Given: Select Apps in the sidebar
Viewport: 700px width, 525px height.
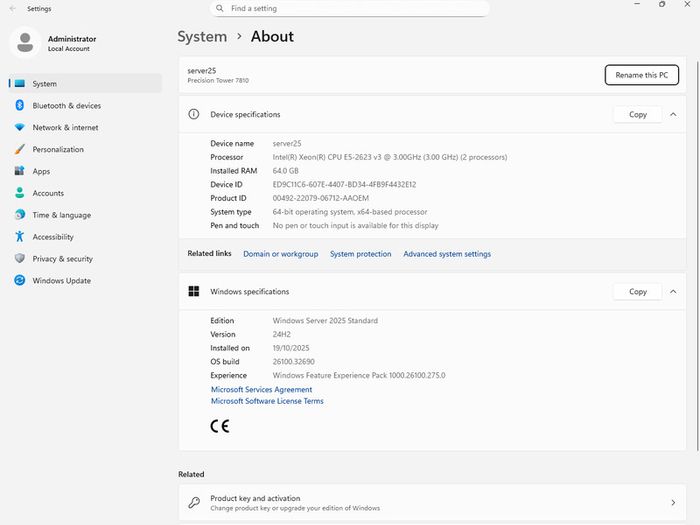Looking at the screenshot, I should point(85,171).
